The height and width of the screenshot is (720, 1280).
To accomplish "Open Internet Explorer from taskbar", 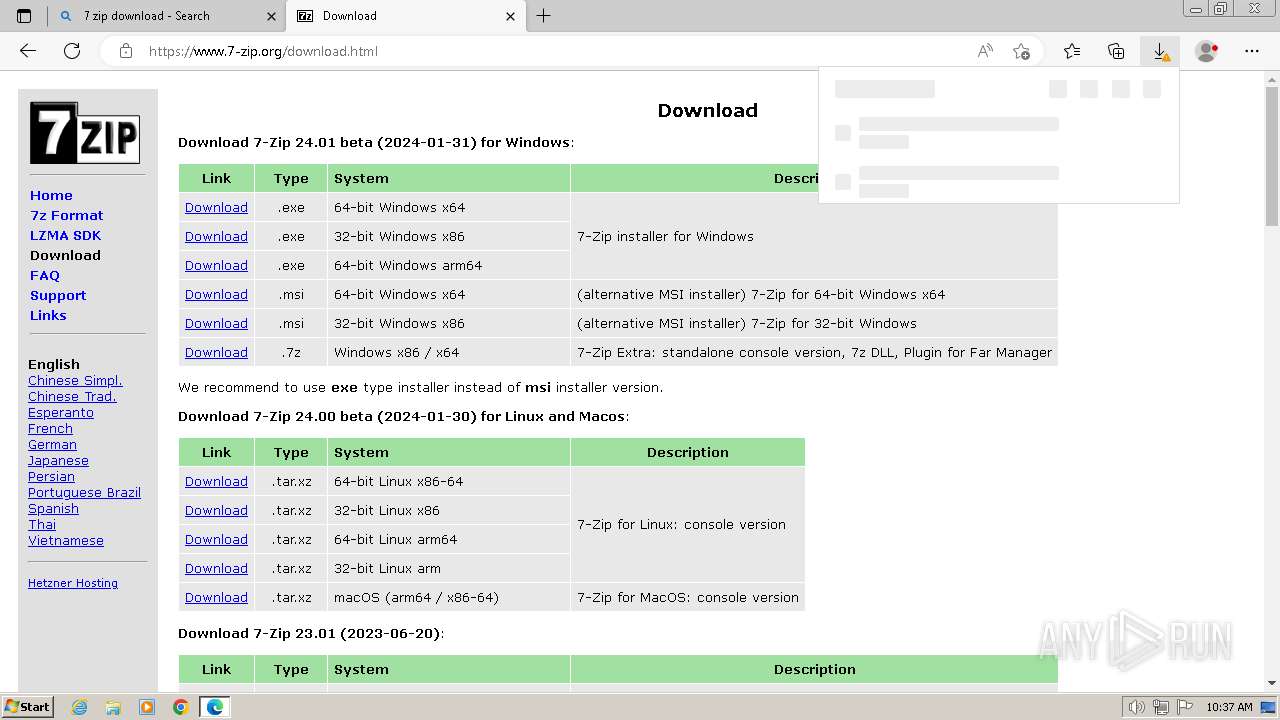I will click(79, 707).
